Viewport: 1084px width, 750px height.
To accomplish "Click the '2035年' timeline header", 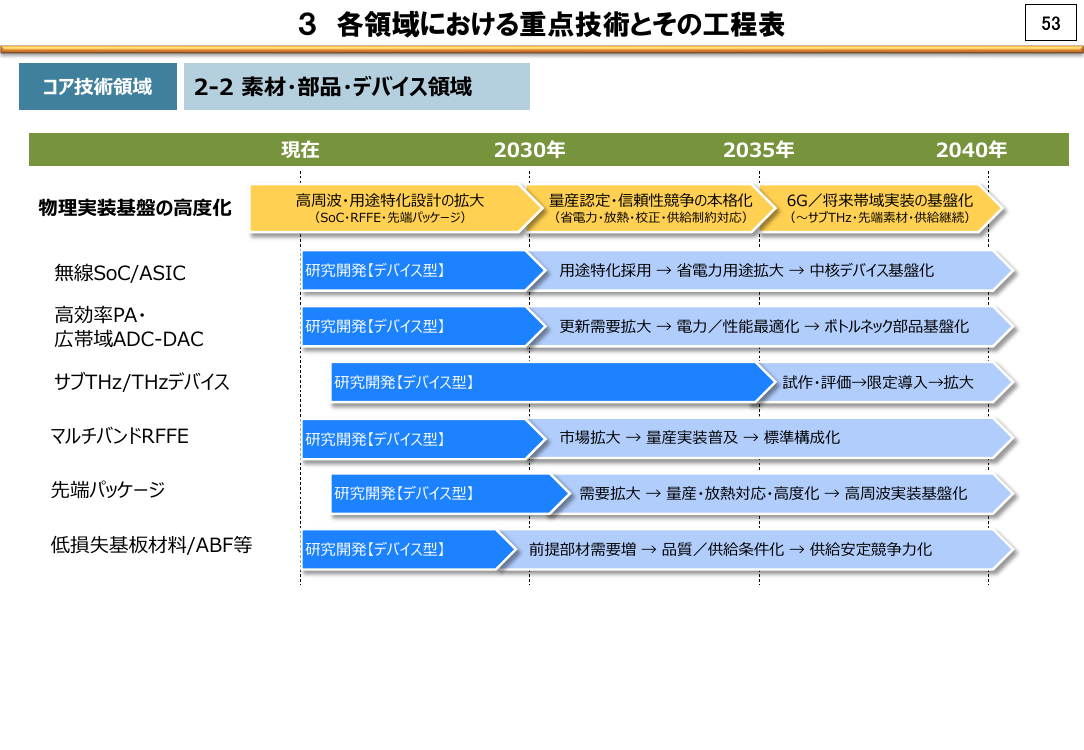I will 758,149.
